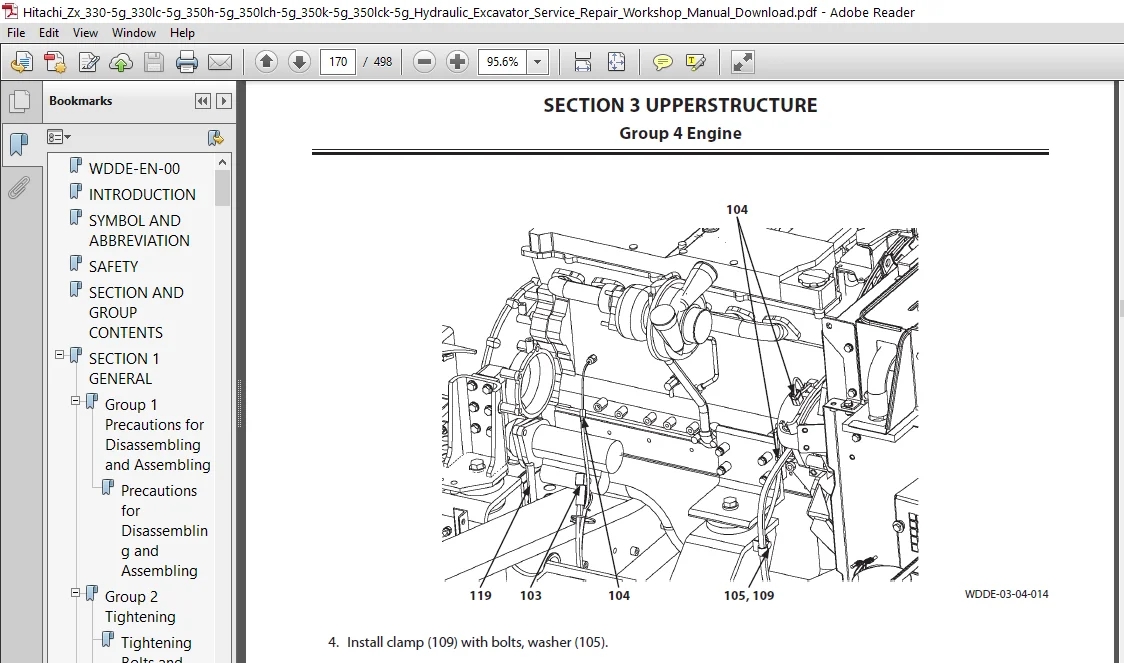The width and height of the screenshot is (1124, 663).
Task: Go to the SAFETY bookmark
Action: [113, 267]
